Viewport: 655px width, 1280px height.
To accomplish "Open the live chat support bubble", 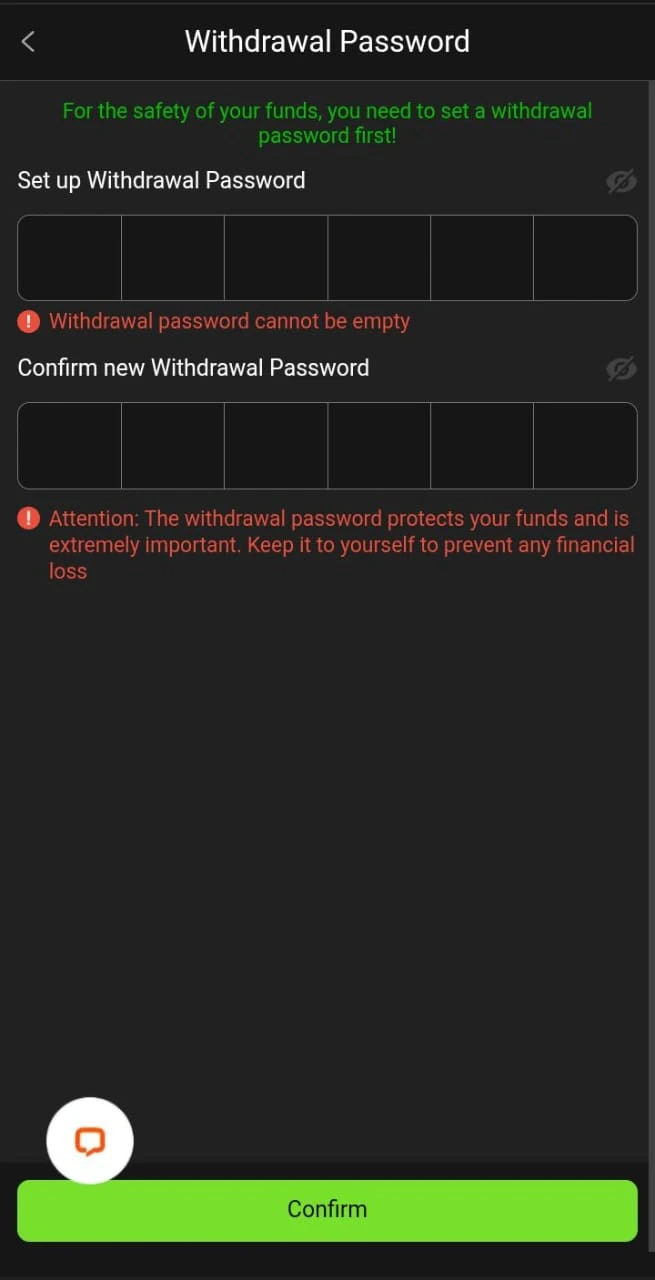I will [90, 1141].
